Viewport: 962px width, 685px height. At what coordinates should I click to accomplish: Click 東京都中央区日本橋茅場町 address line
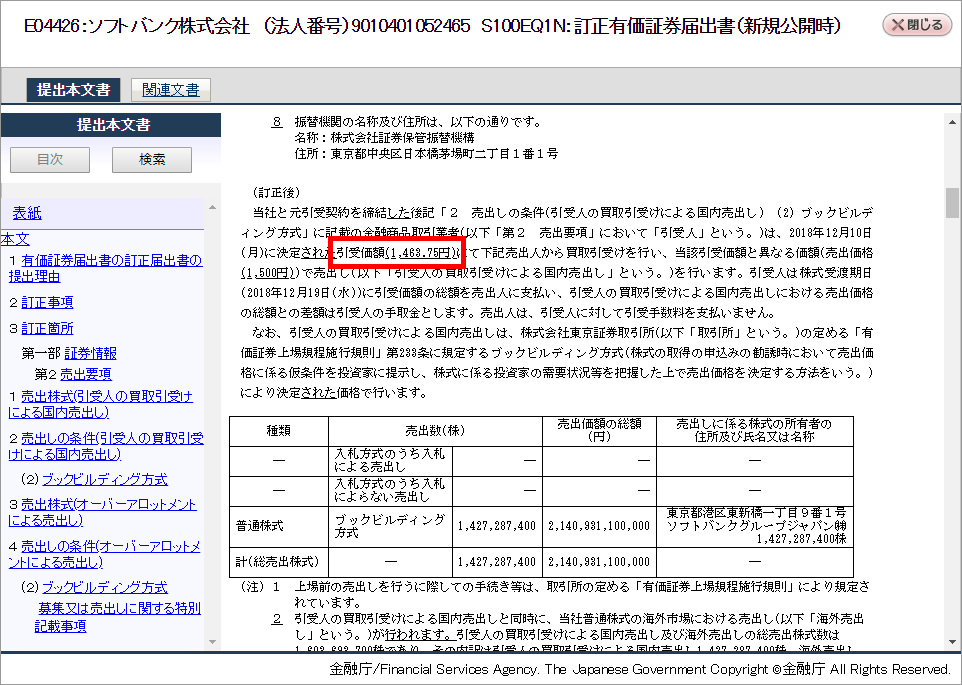(426, 154)
